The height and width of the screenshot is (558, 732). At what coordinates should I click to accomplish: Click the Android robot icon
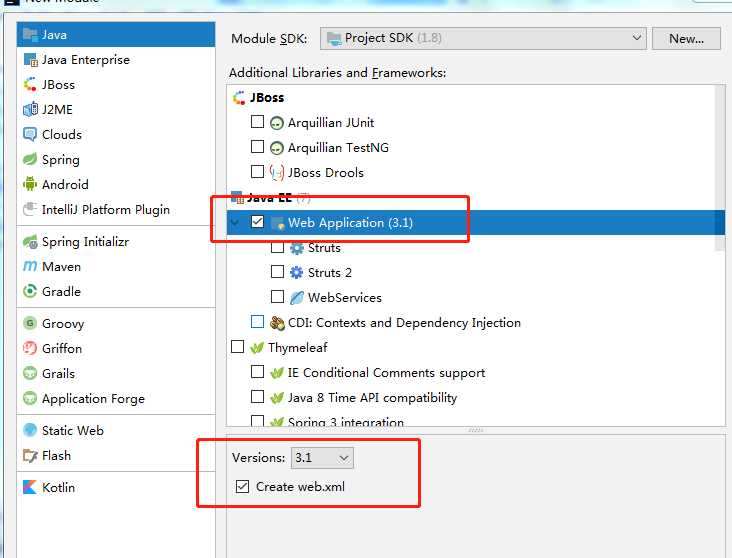(x=30, y=184)
